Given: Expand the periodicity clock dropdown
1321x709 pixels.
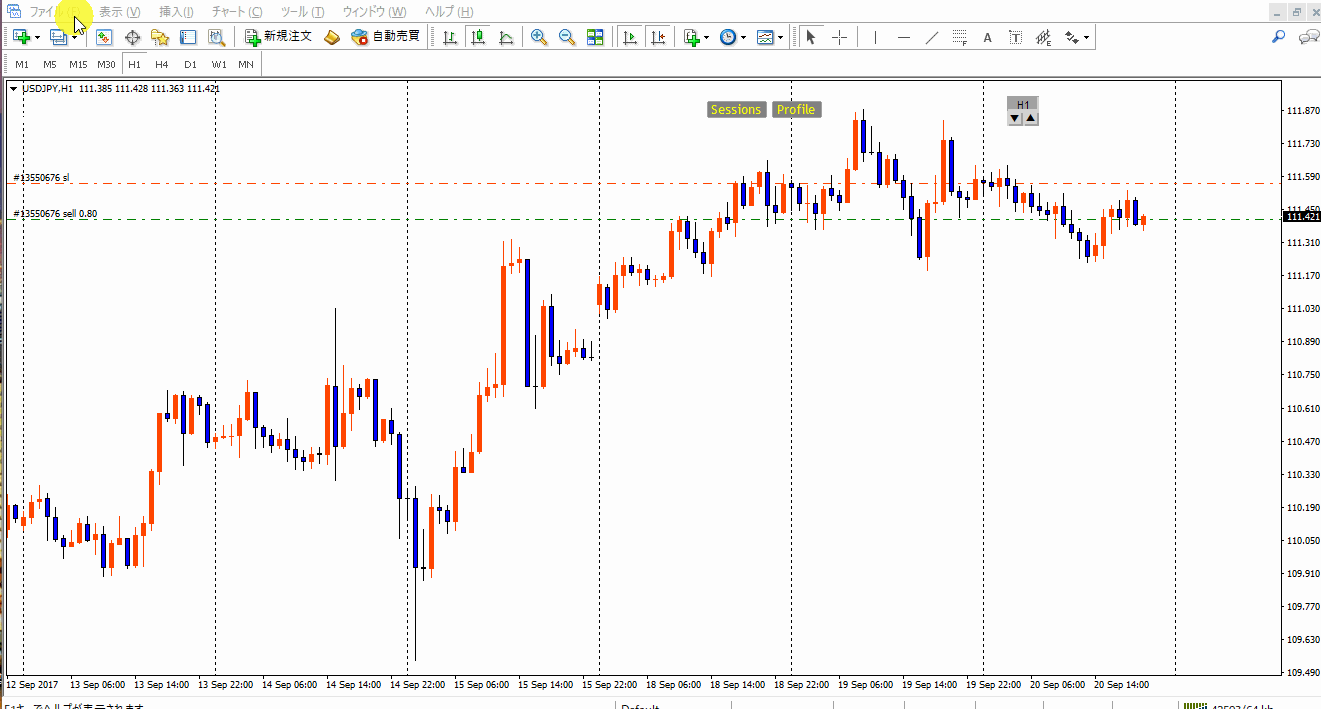Looking at the screenshot, I should pyautogui.click(x=743, y=37).
